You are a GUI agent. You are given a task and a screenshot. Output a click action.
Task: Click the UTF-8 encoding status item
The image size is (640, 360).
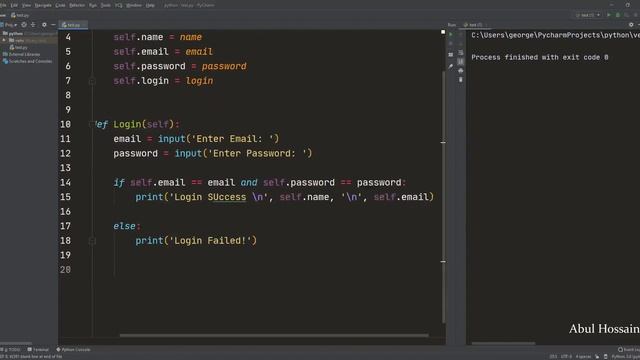566,357
